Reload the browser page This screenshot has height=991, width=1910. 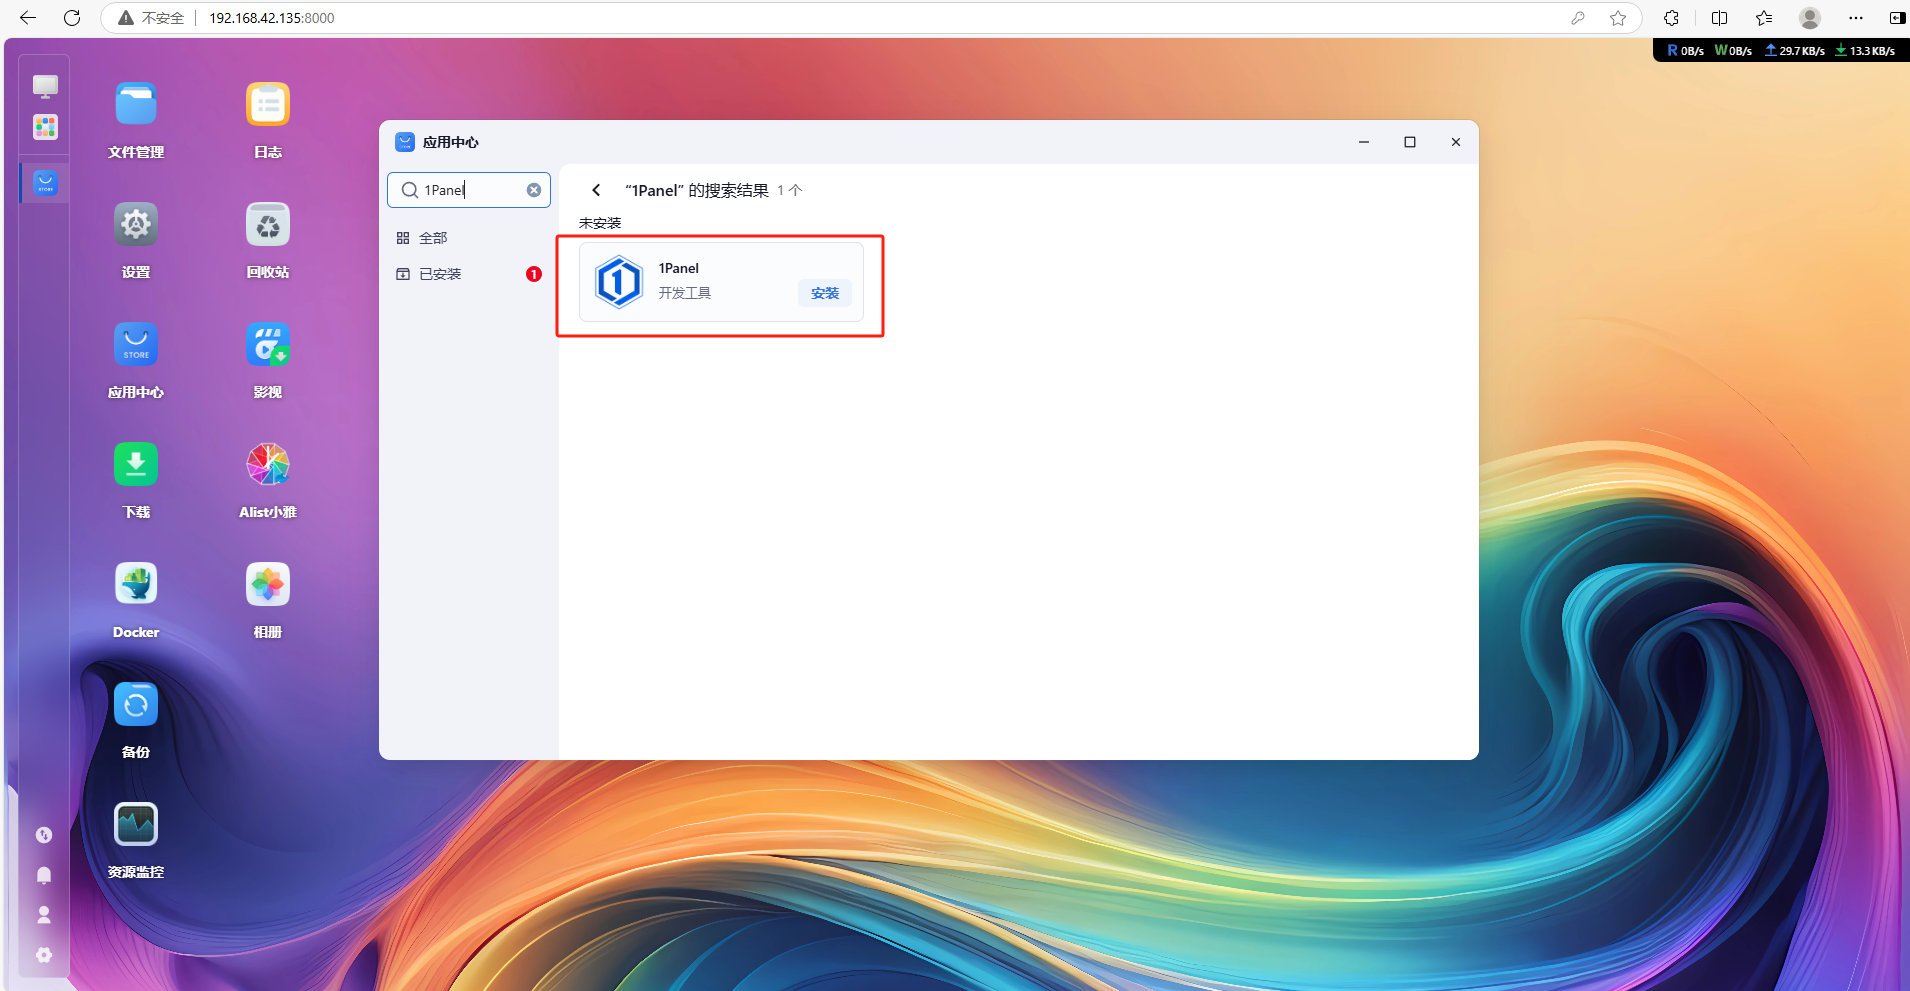click(x=72, y=18)
